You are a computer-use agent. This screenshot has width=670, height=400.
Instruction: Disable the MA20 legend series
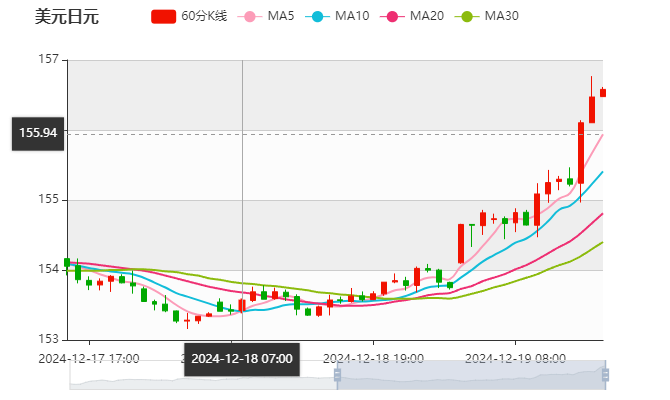point(426,17)
